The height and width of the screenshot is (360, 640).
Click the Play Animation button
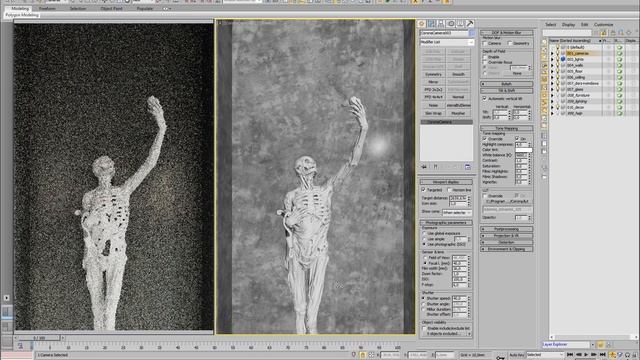[x=587, y=355]
